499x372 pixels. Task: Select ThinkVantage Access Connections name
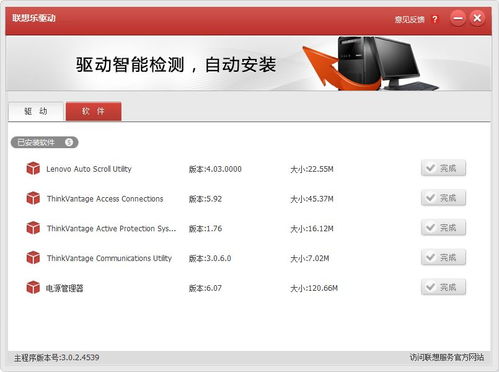point(105,199)
